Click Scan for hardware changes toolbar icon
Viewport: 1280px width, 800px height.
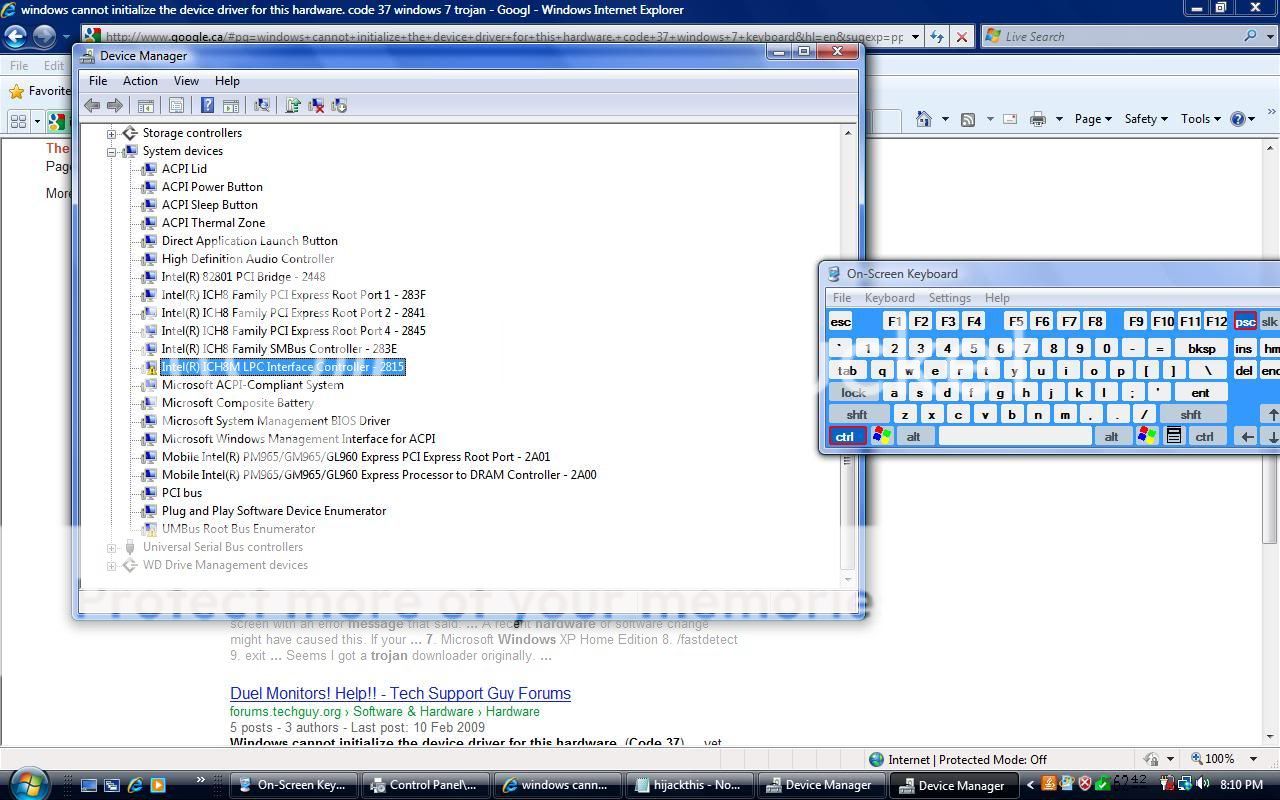(x=262, y=105)
